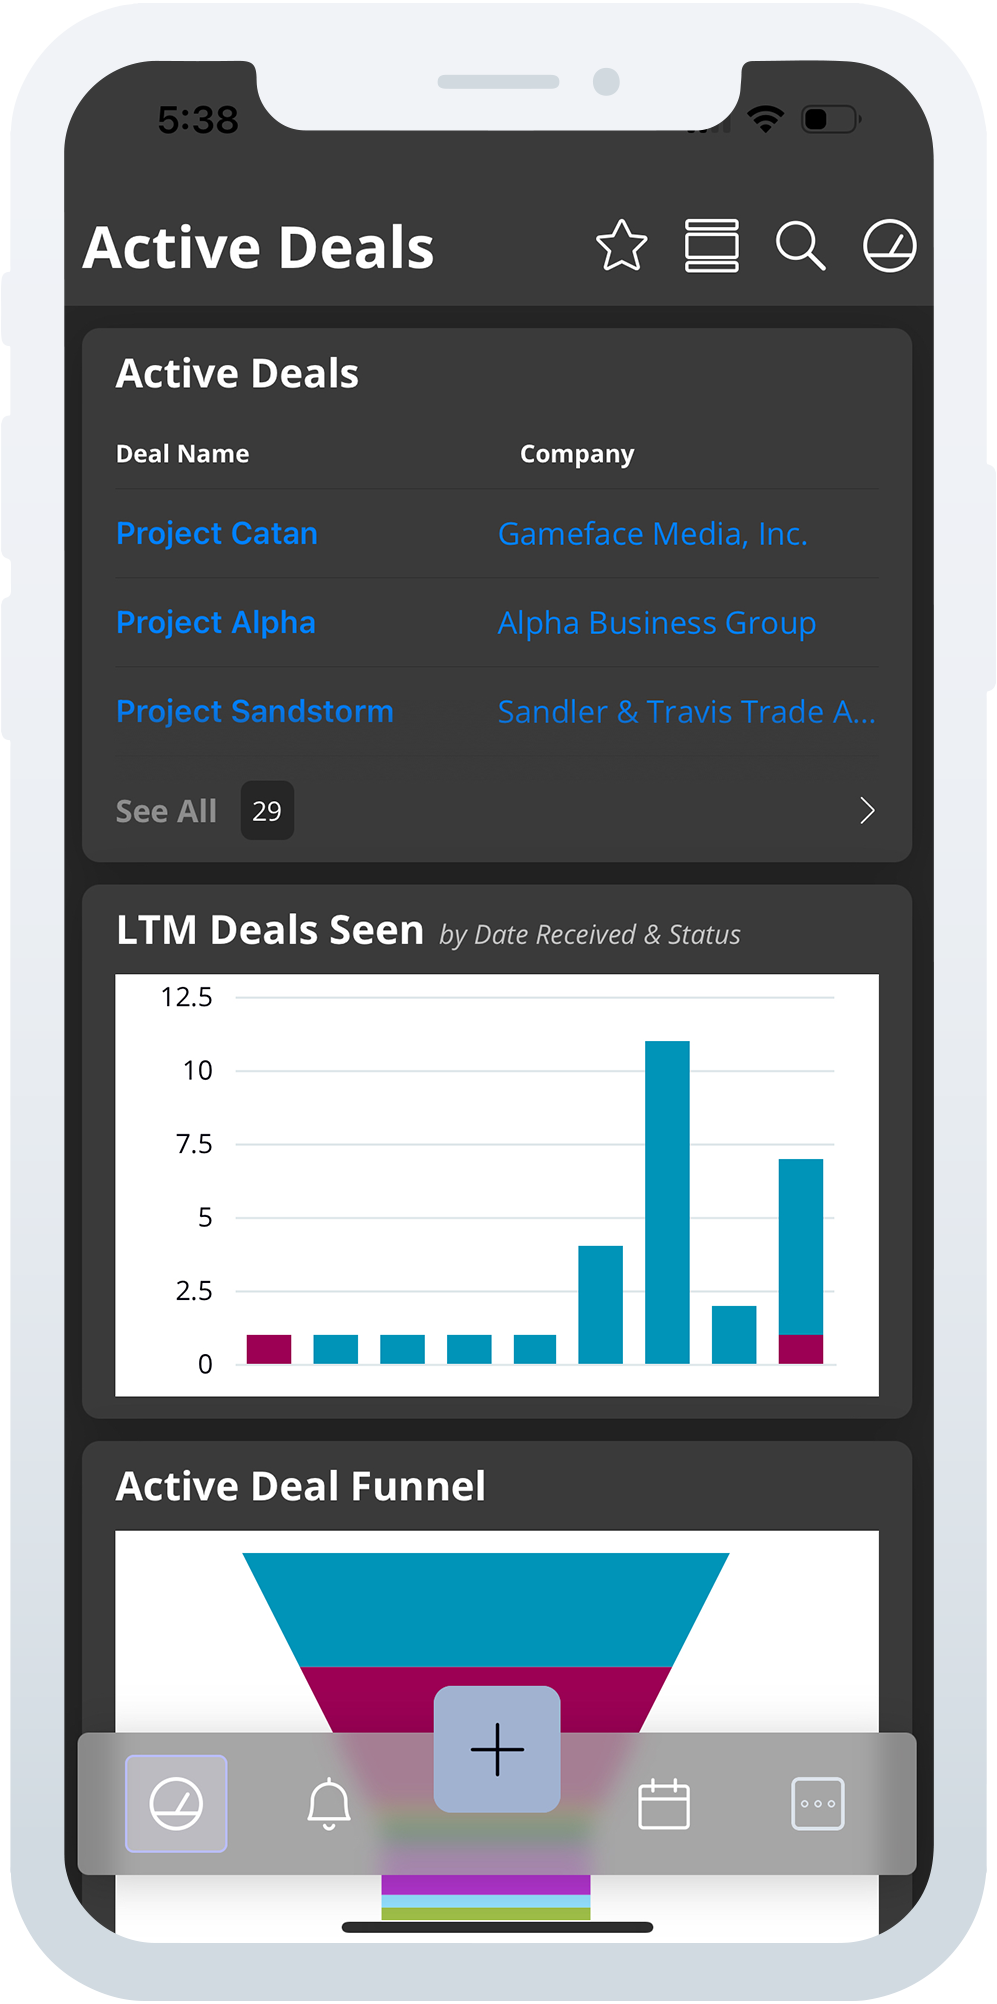Open the stacked list view icon

click(711, 246)
